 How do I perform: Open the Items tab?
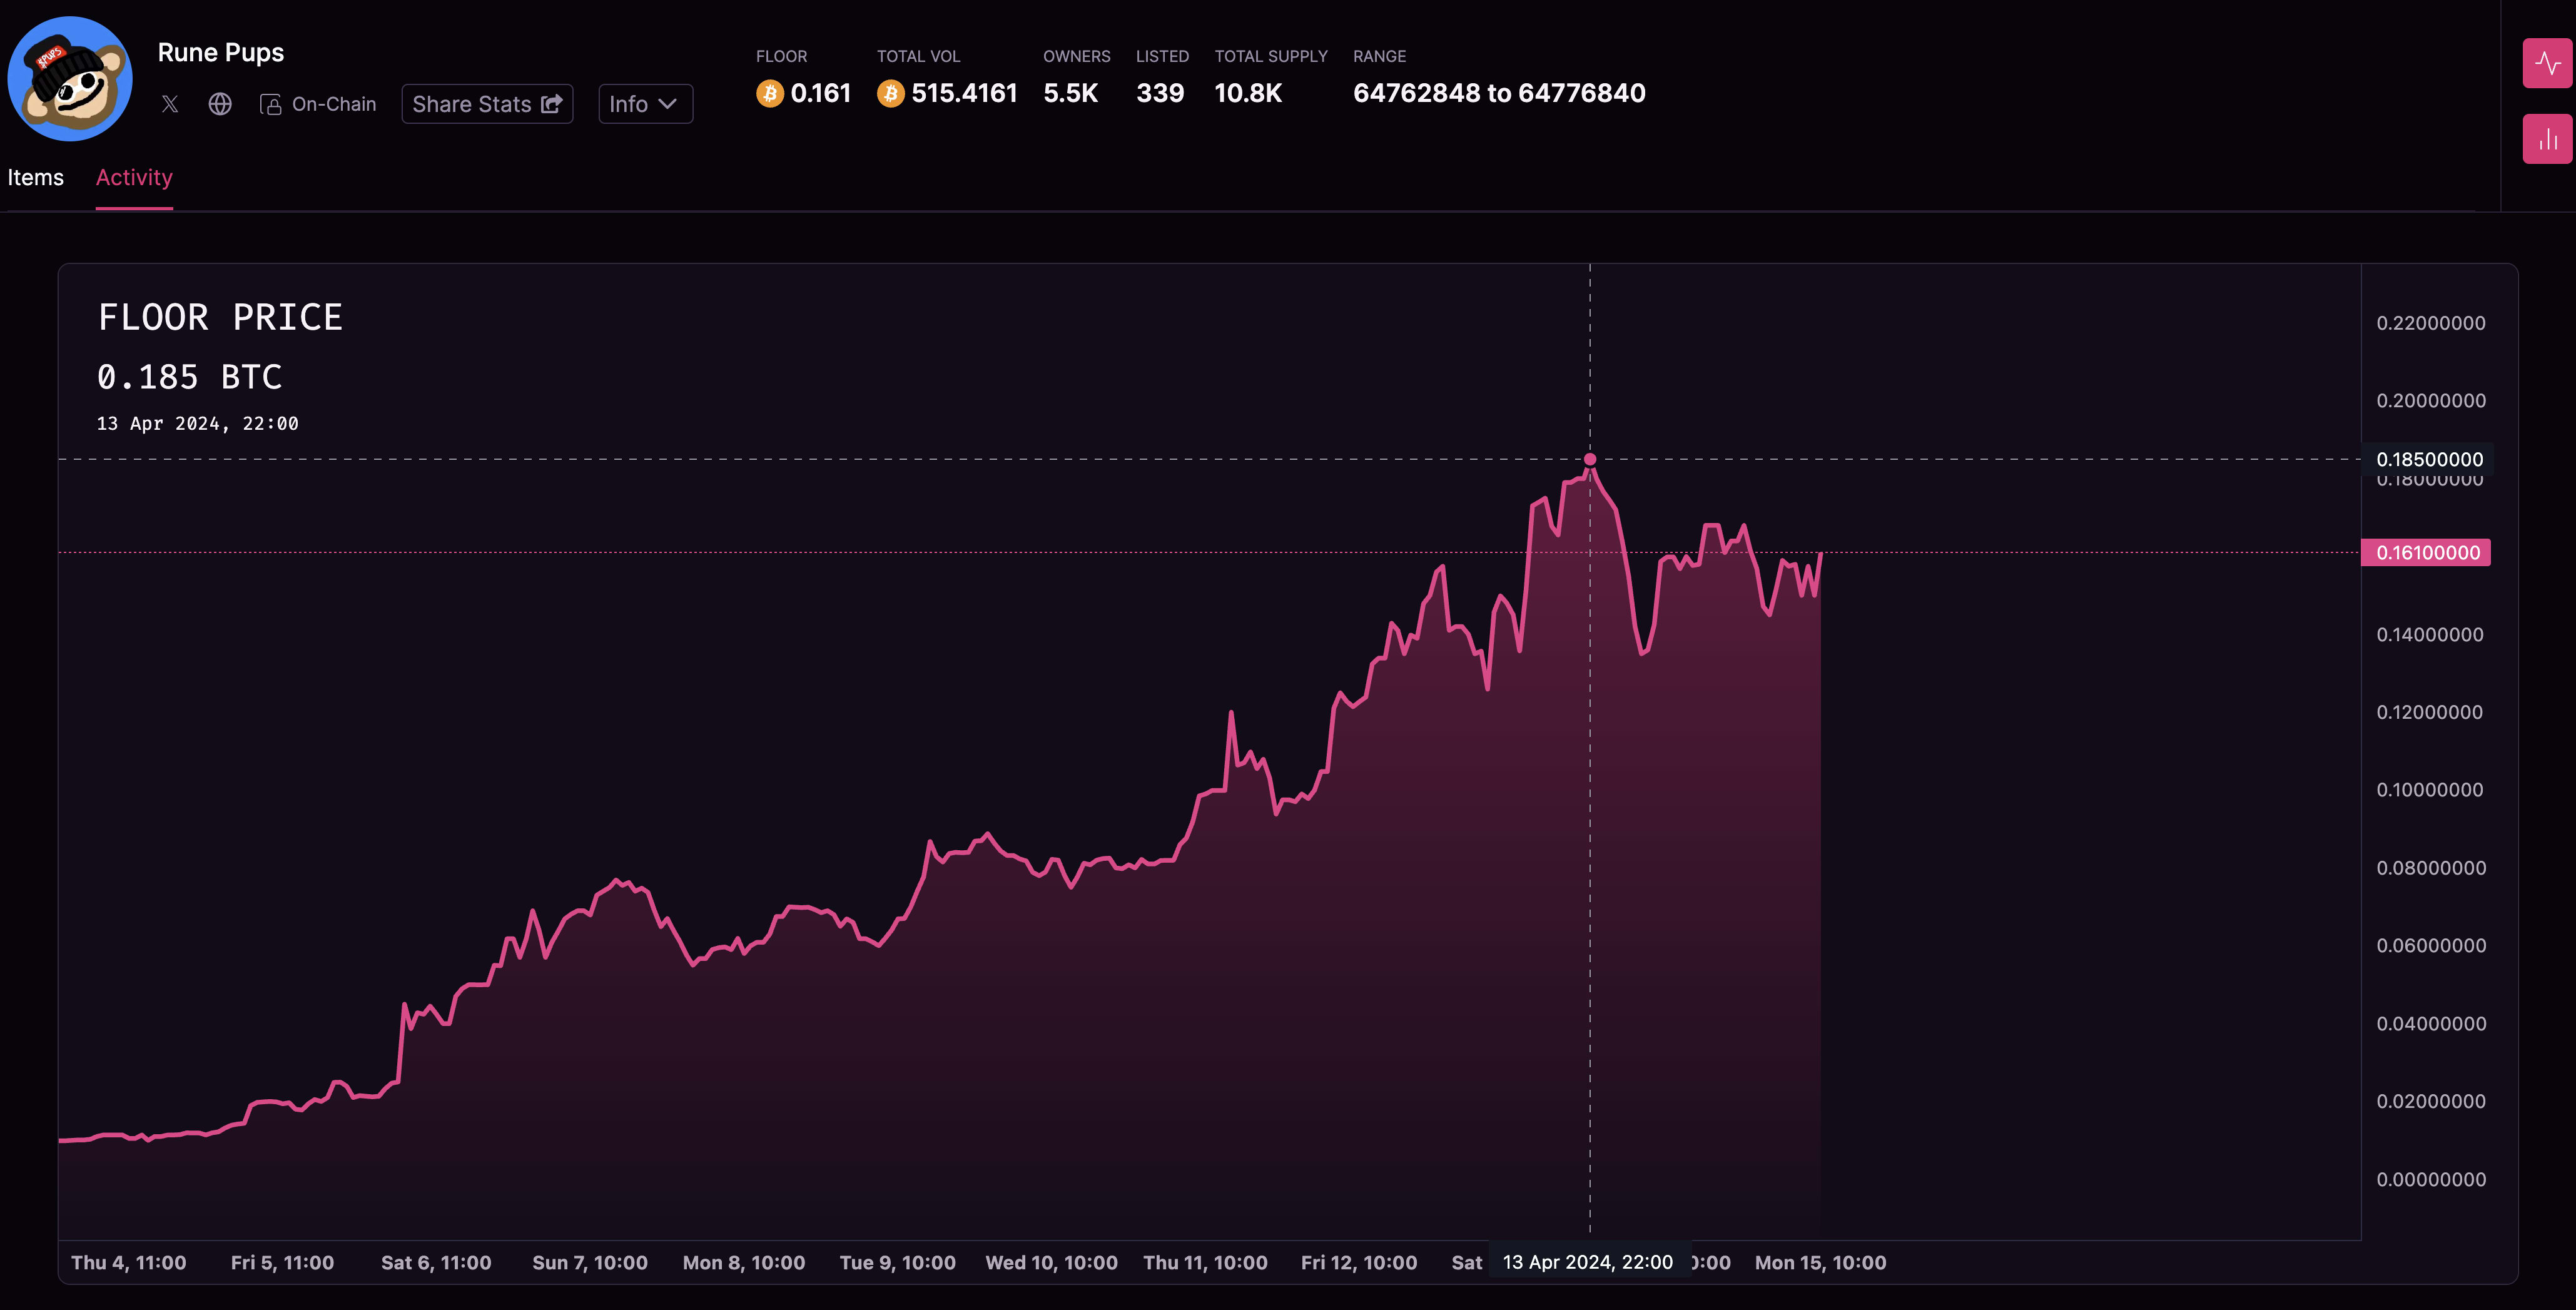(x=36, y=177)
